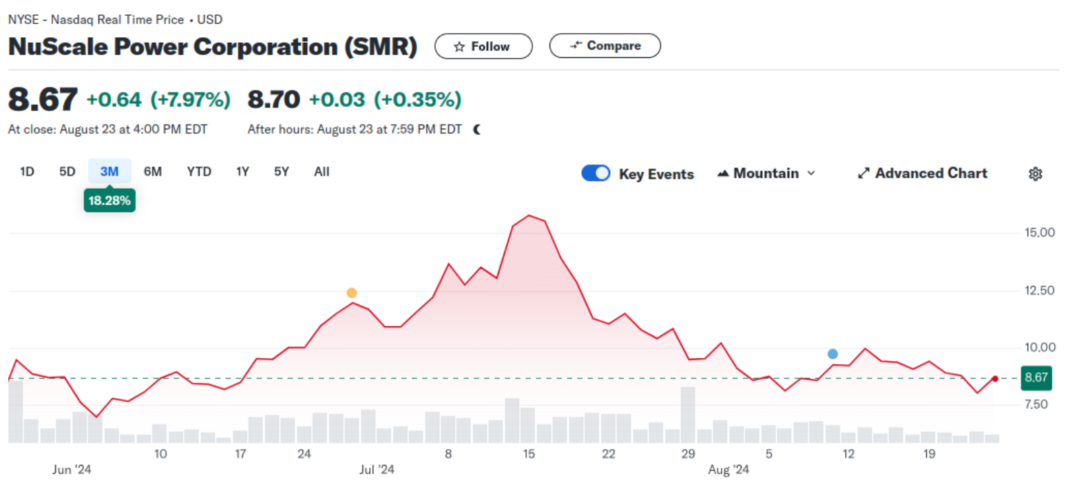
Task: Click the red end-of-line price dot
Action: click(994, 379)
